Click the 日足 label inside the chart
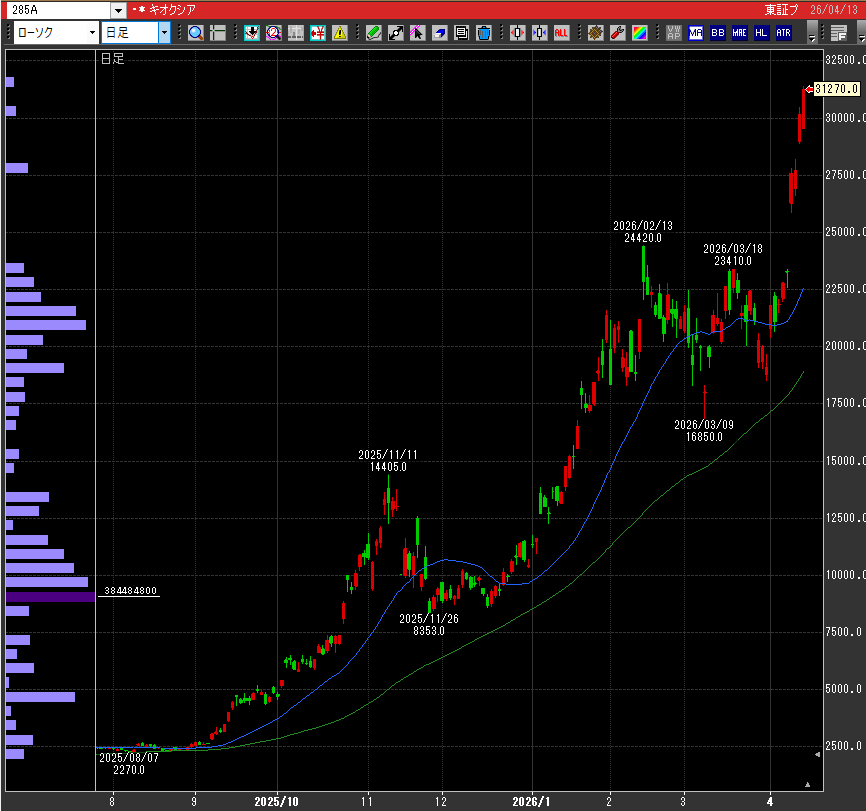 coord(113,59)
